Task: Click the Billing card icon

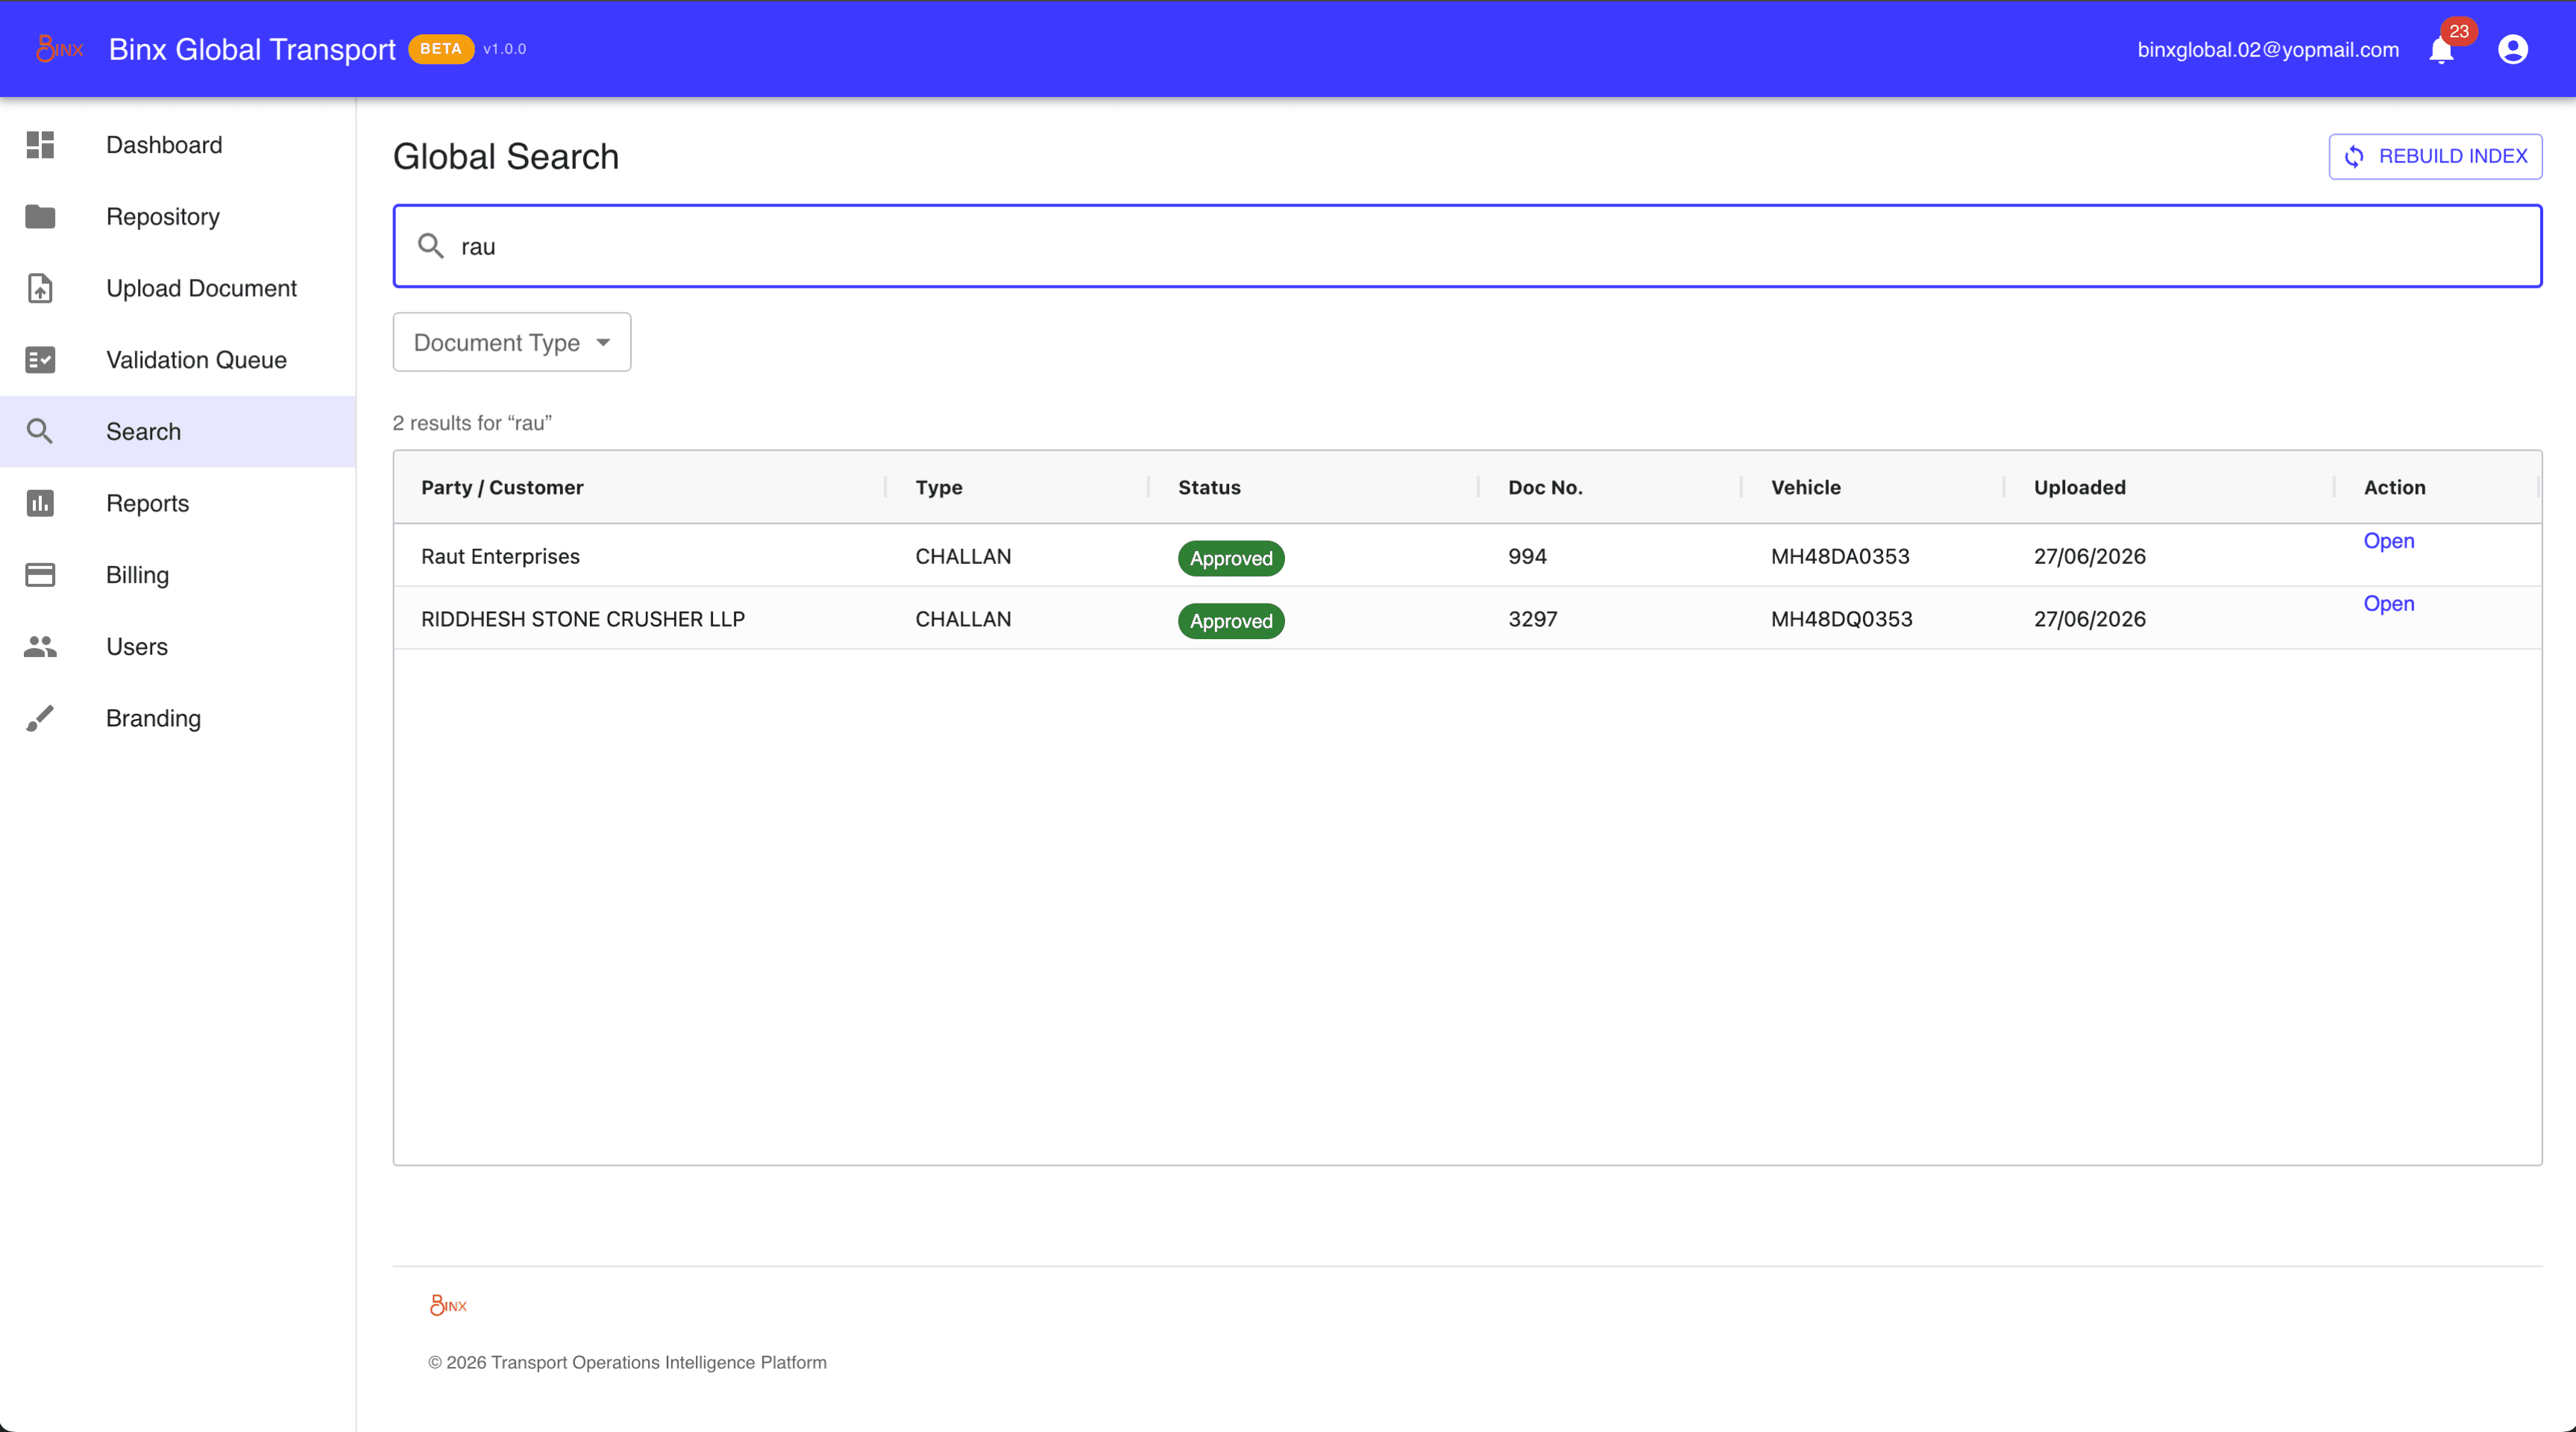Action: [x=40, y=575]
